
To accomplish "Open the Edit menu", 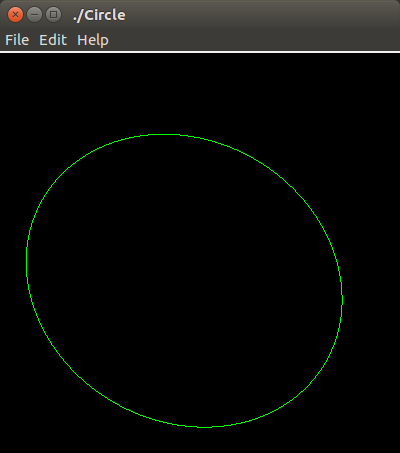I will (x=53, y=40).
